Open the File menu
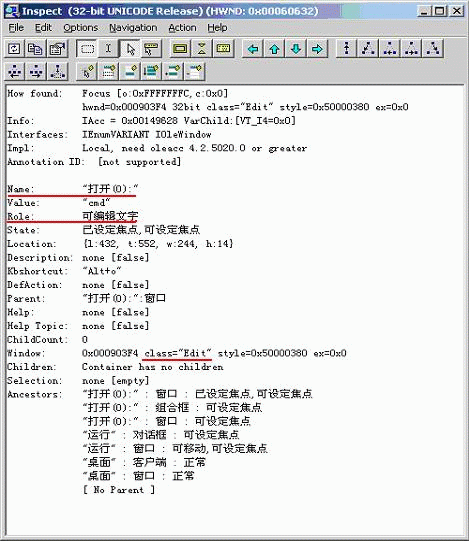Image resolution: width=469 pixels, height=541 pixels. (x=16, y=28)
